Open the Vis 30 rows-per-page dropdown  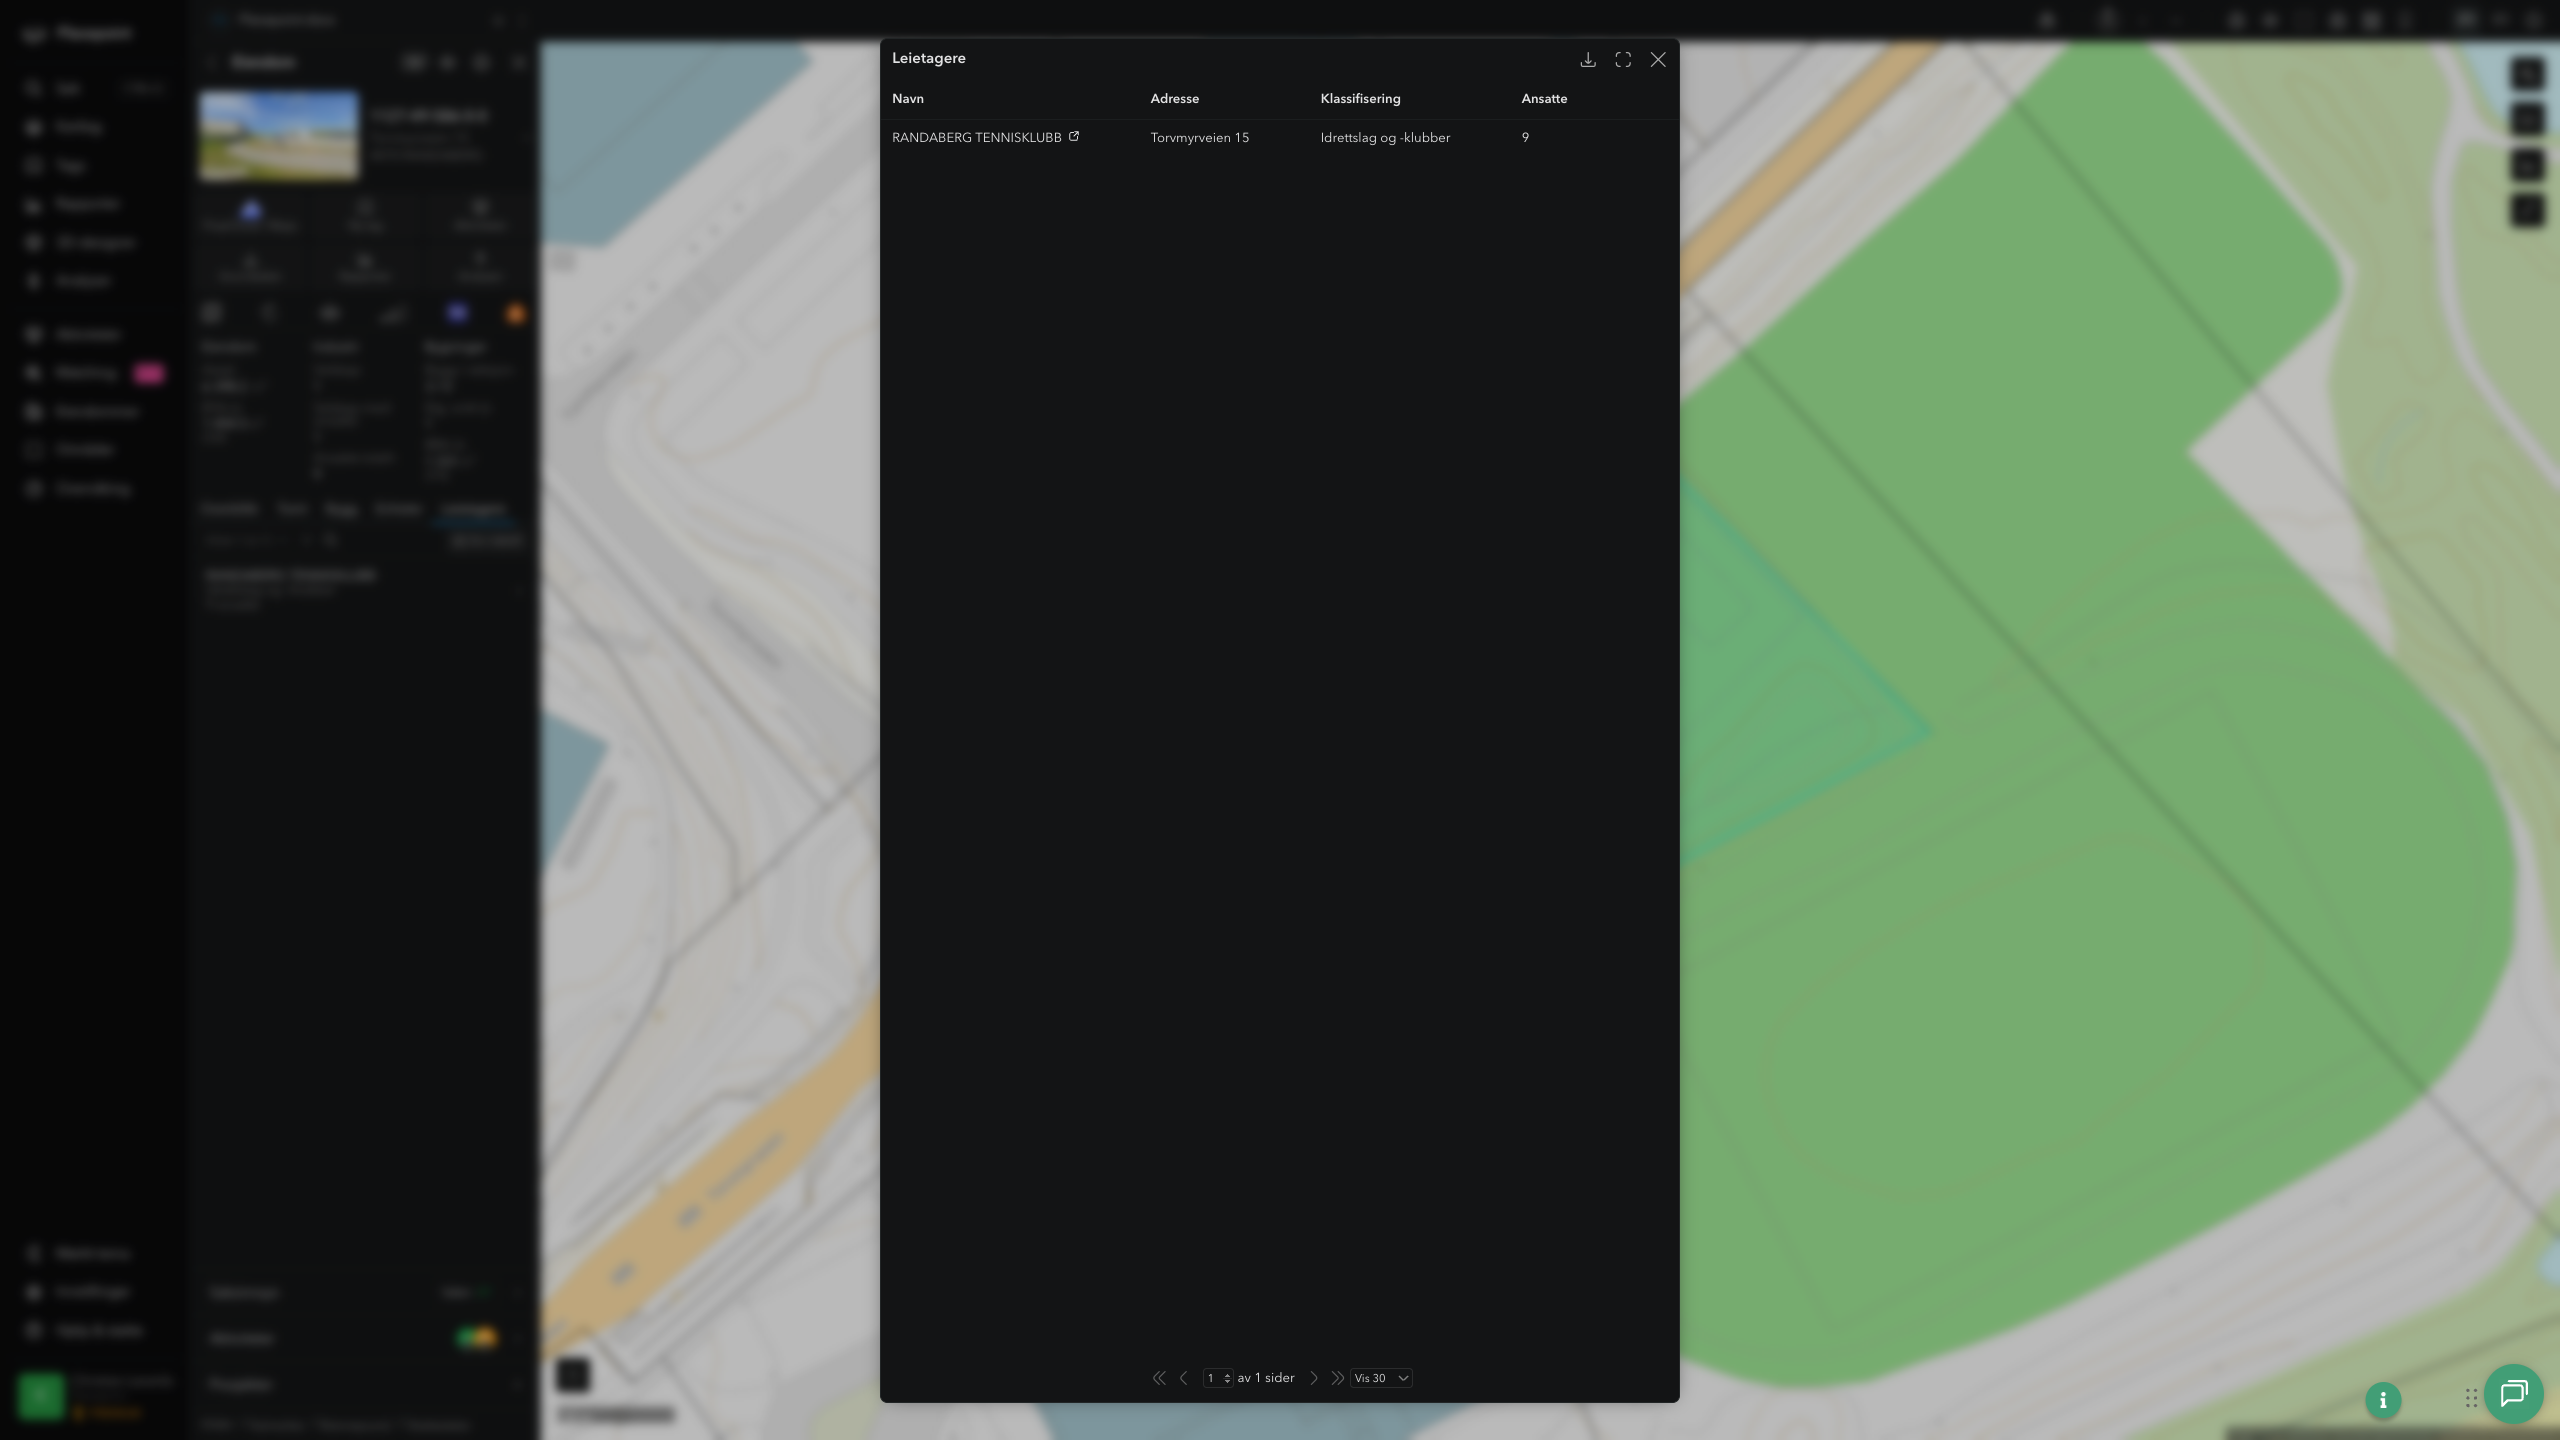click(x=1381, y=1378)
